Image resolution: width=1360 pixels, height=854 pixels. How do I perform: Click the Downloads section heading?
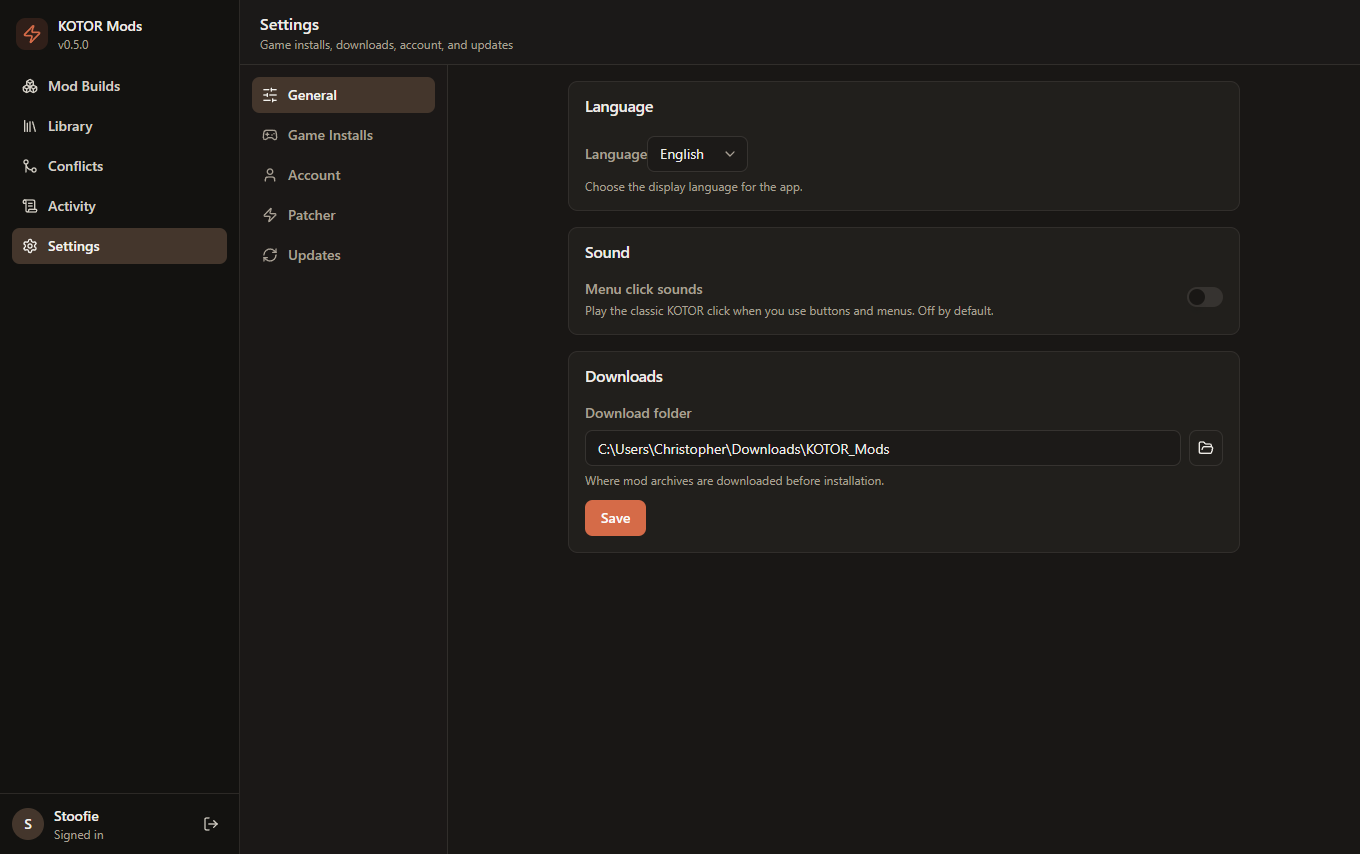[x=624, y=377]
